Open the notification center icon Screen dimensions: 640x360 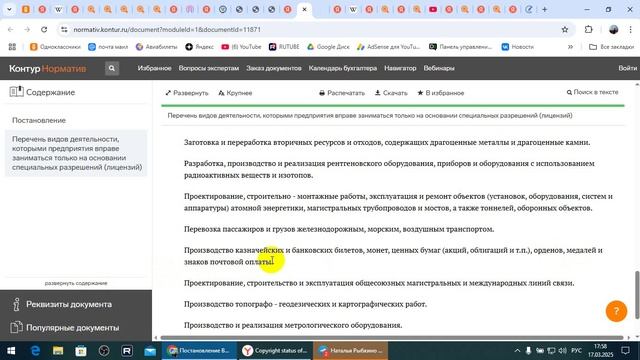[625, 351]
